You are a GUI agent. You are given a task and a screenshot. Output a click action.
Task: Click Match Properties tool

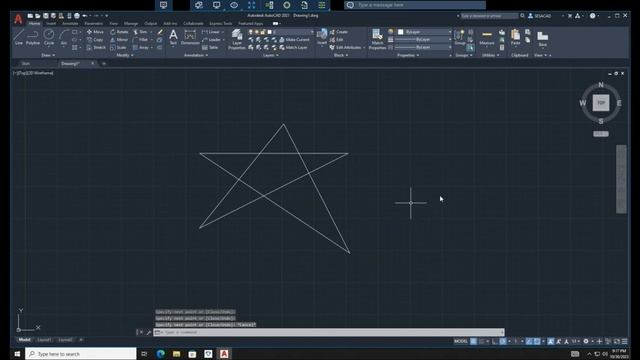(x=377, y=39)
